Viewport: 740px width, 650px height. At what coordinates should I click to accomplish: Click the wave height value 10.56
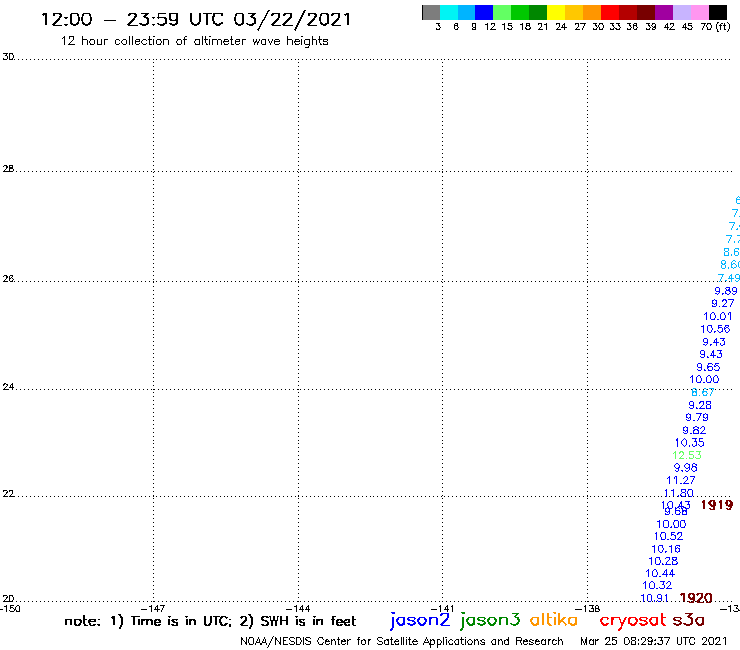point(715,329)
